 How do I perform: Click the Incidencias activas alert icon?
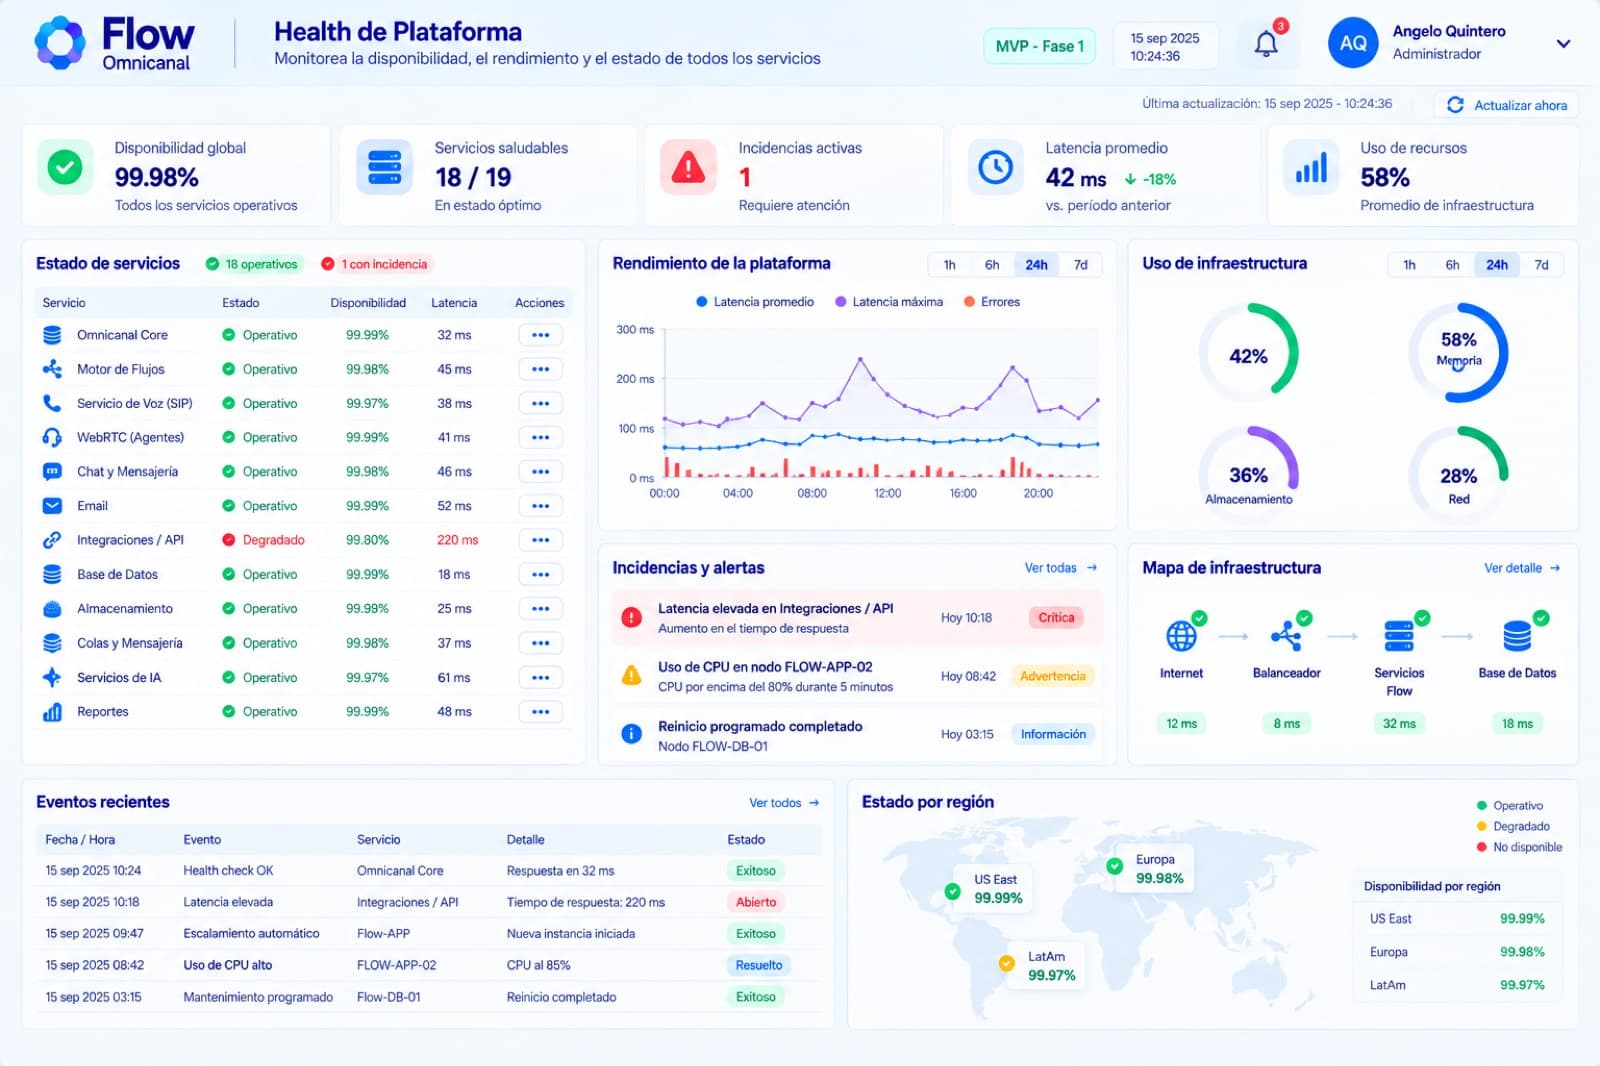click(x=688, y=167)
